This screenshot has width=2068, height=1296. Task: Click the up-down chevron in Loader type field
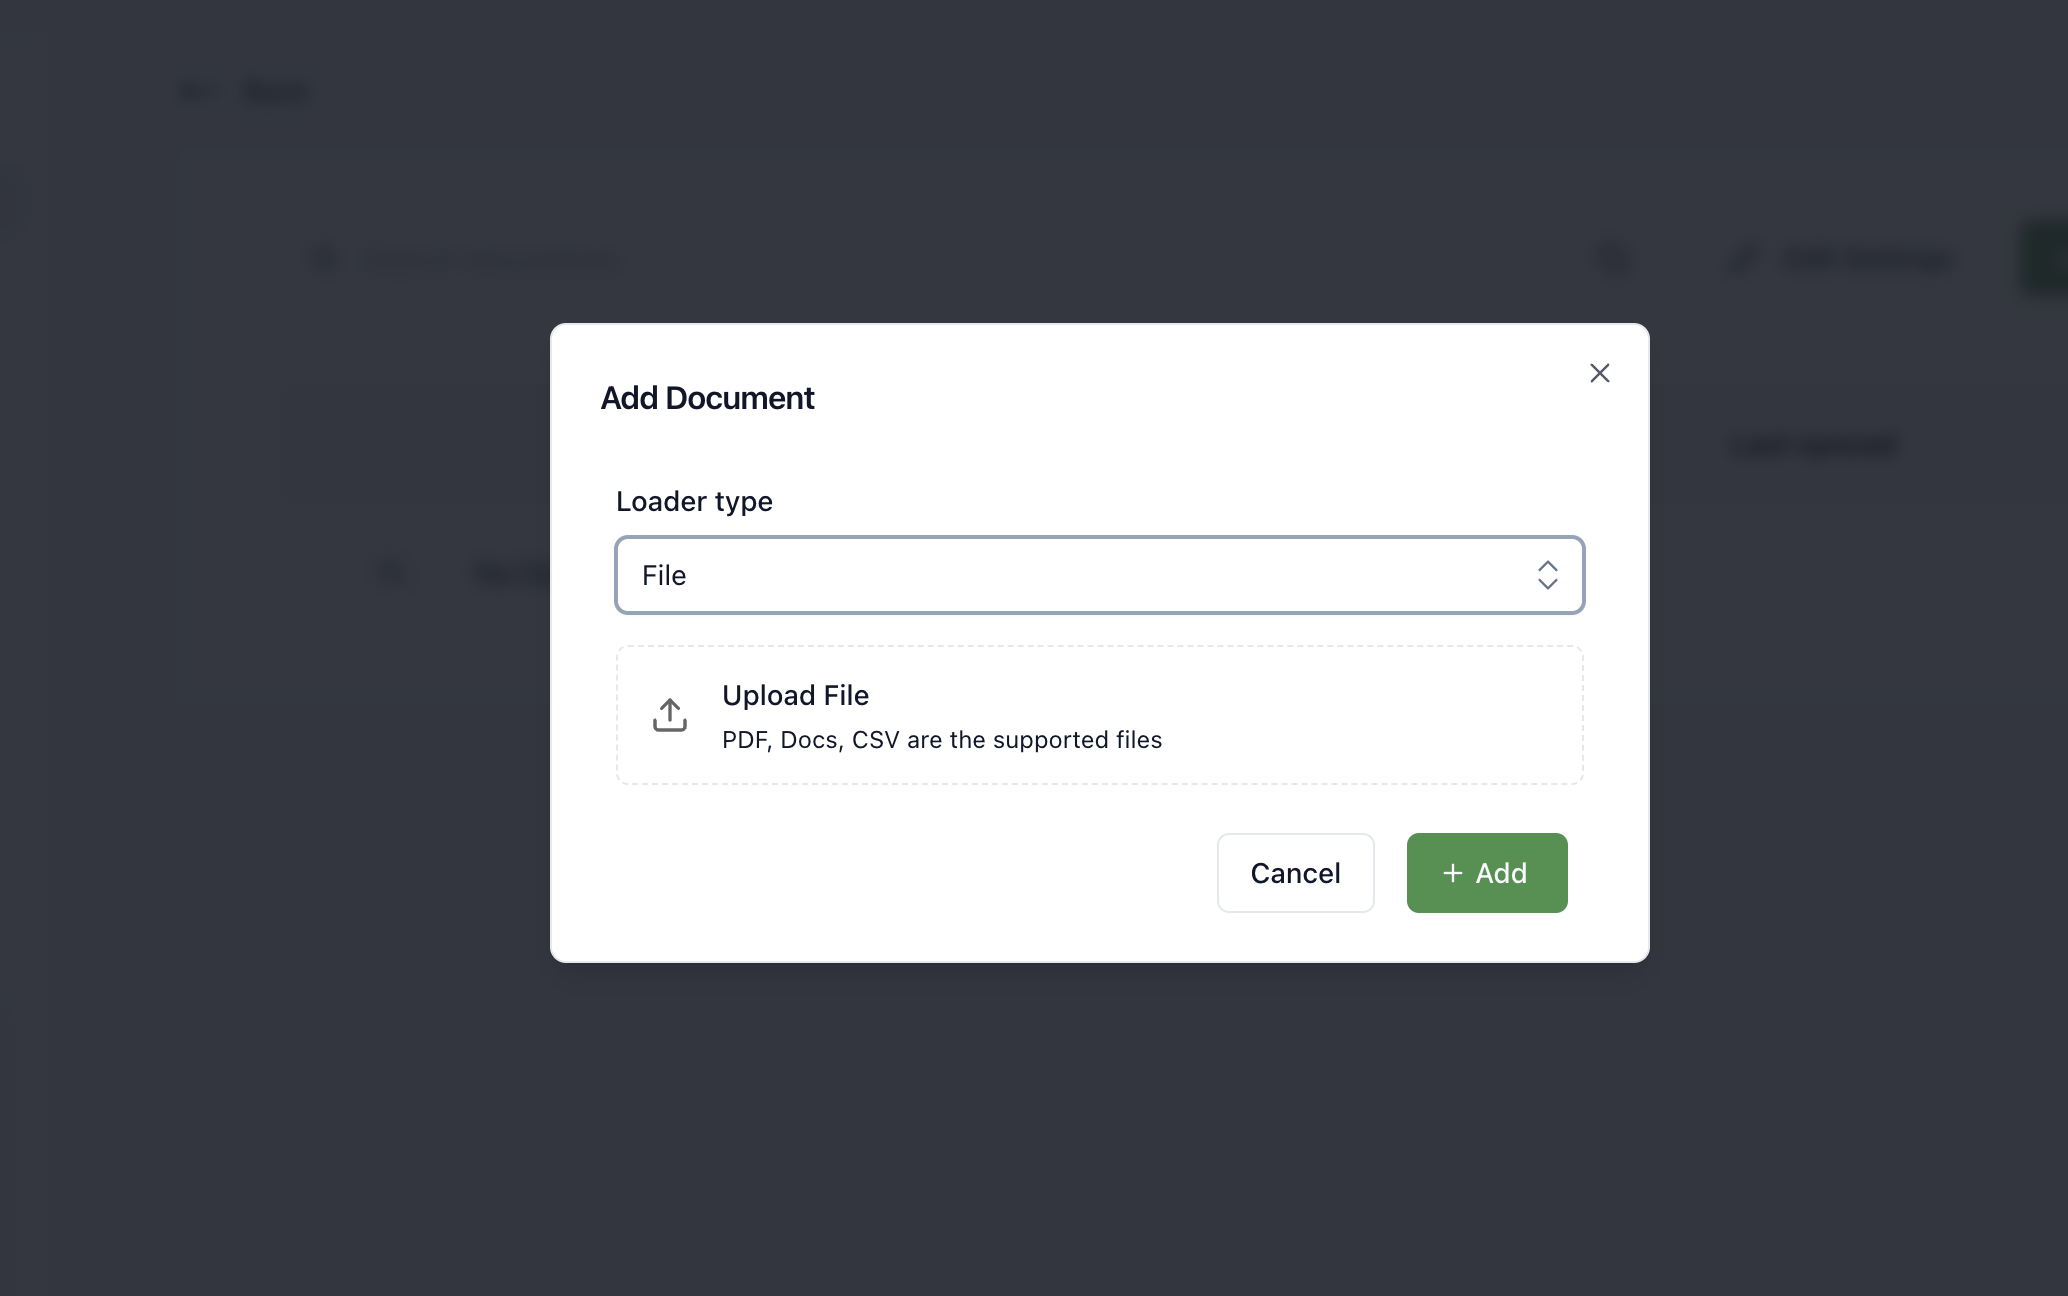pyautogui.click(x=1547, y=575)
